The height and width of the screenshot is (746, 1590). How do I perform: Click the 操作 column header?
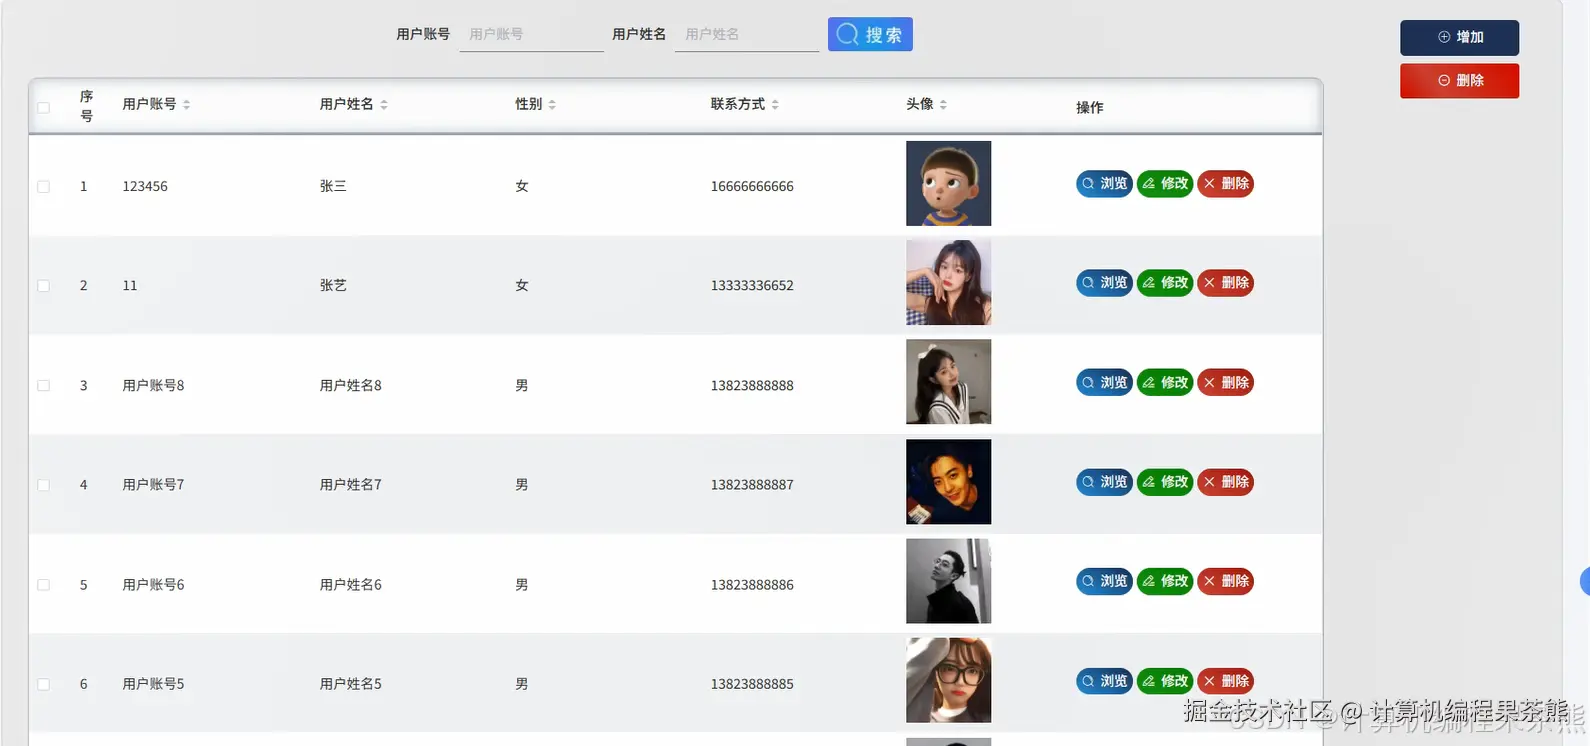click(x=1090, y=108)
